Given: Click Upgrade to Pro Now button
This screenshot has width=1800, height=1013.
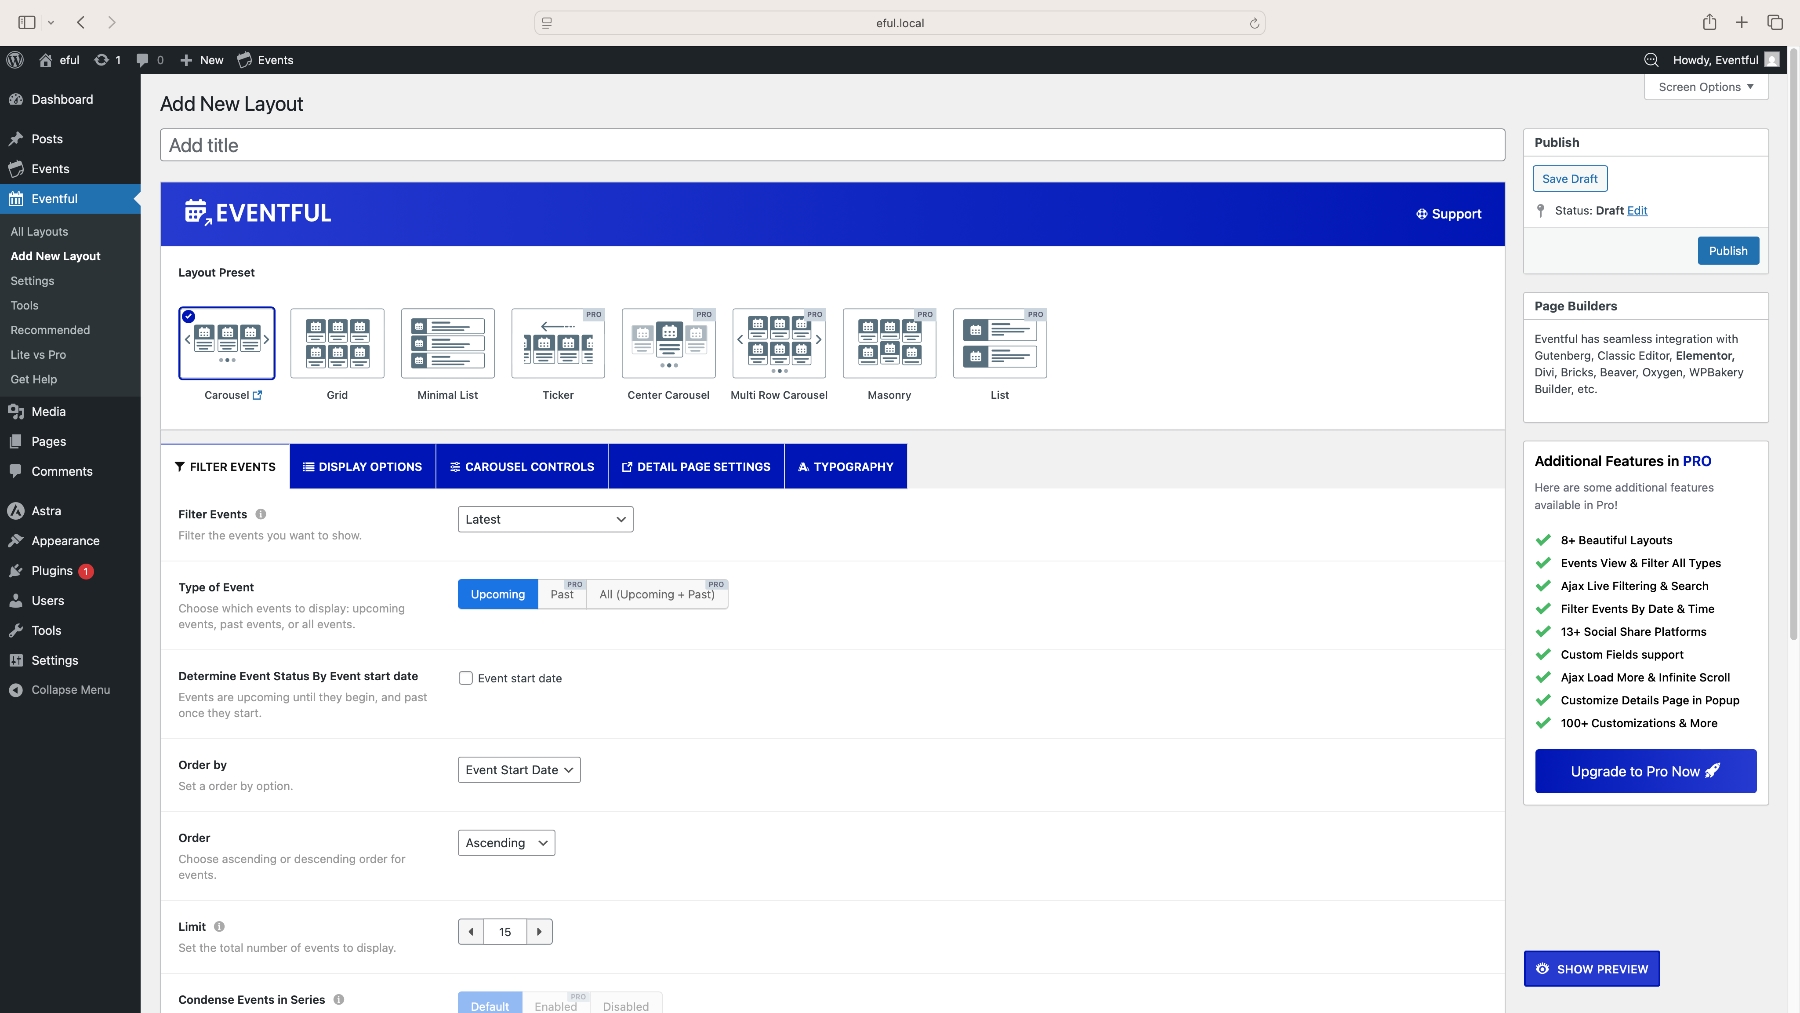Looking at the screenshot, I should (1645, 771).
